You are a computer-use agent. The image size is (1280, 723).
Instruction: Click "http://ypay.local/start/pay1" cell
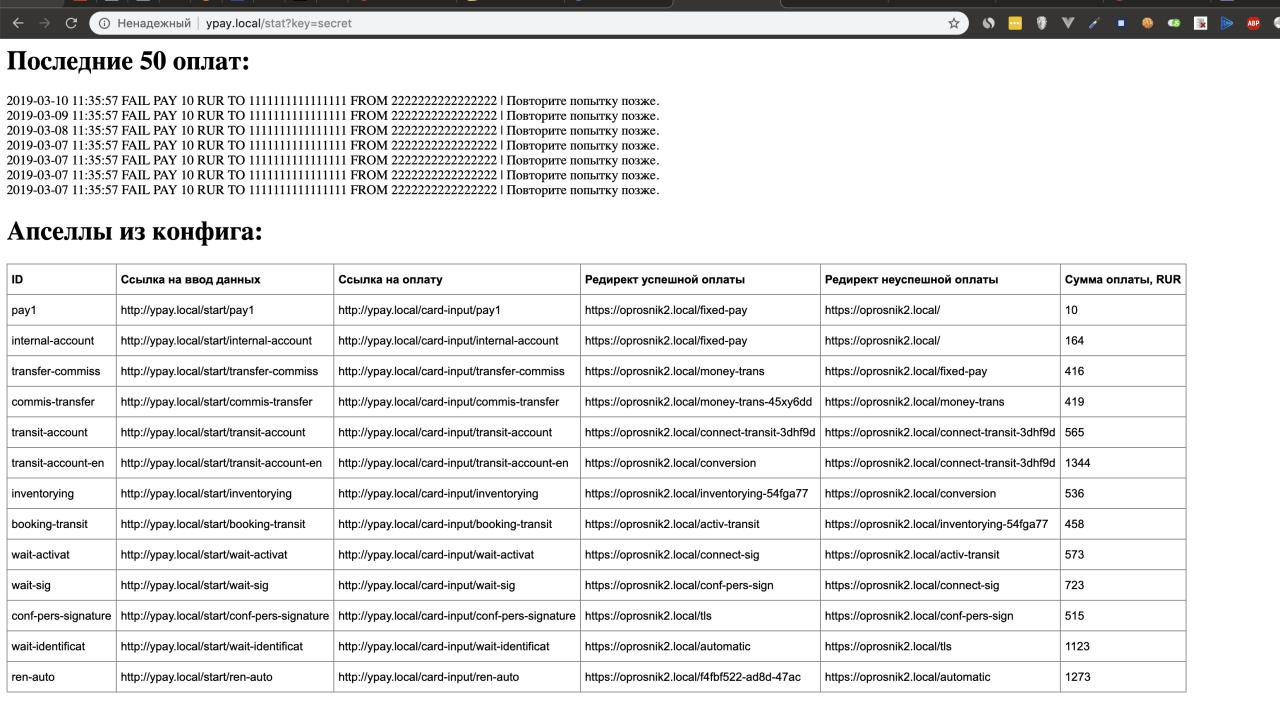coord(225,310)
